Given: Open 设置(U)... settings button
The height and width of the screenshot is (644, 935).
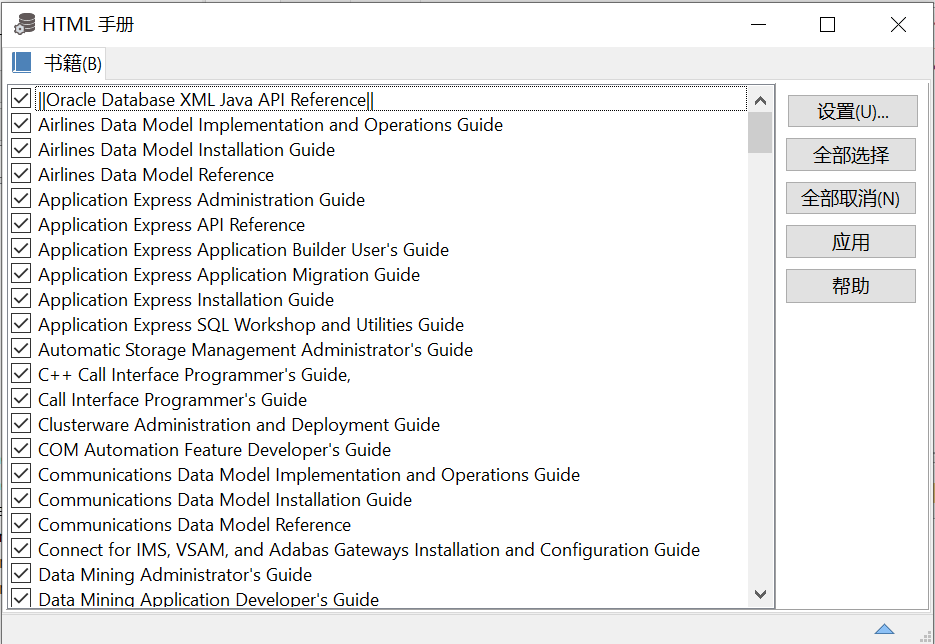Looking at the screenshot, I should coord(852,111).
